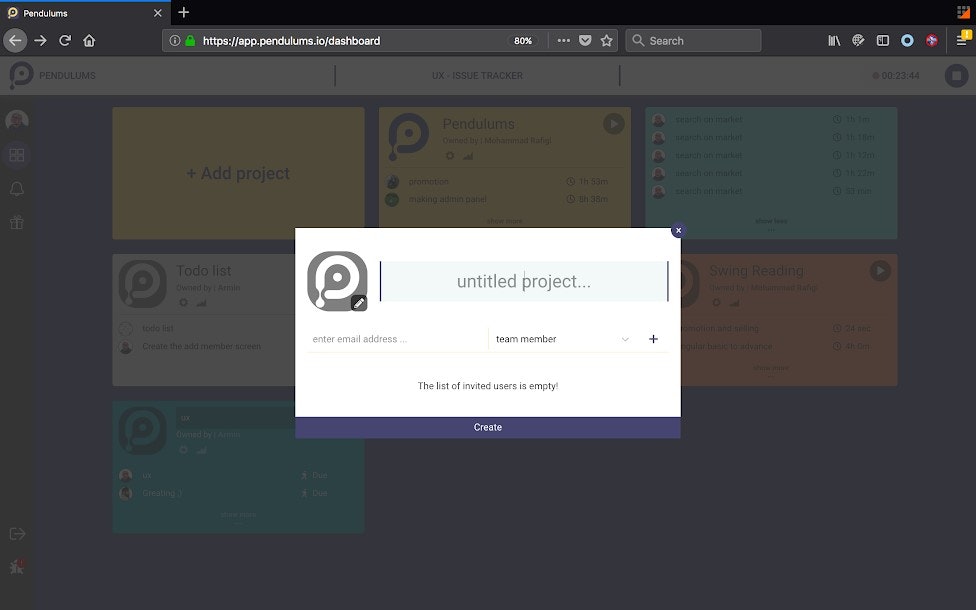Start timer on Pendulums project card
The image size is (976, 610).
614,124
